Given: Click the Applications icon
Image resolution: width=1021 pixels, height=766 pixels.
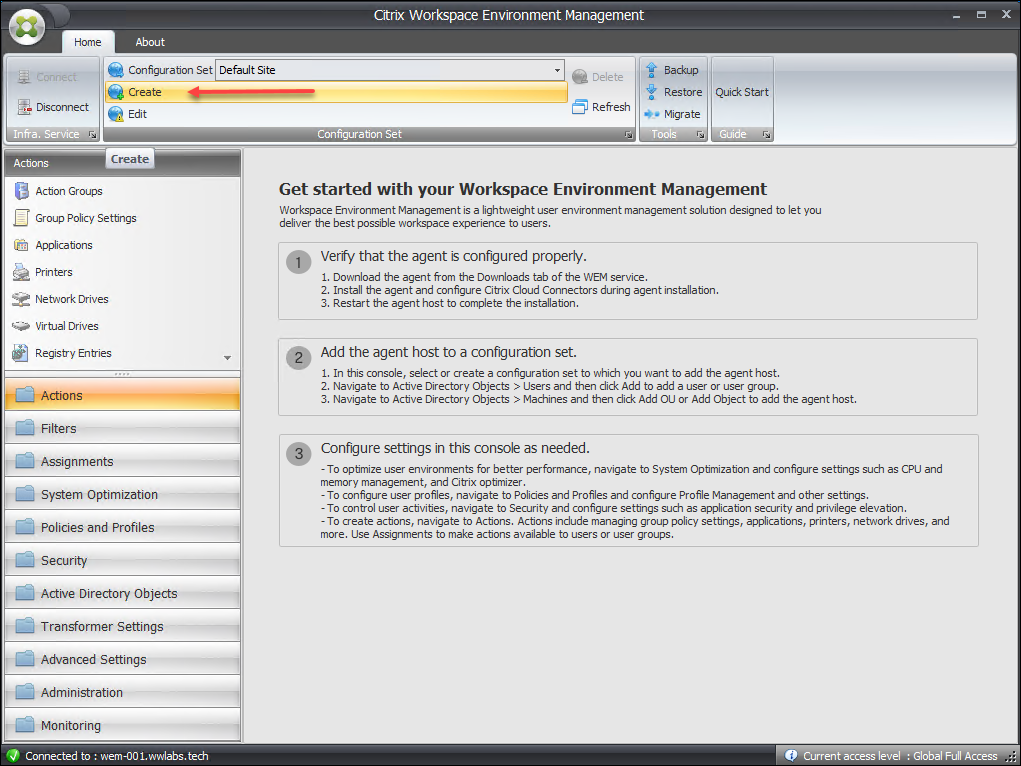Looking at the screenshot, I should pos(21,245).
